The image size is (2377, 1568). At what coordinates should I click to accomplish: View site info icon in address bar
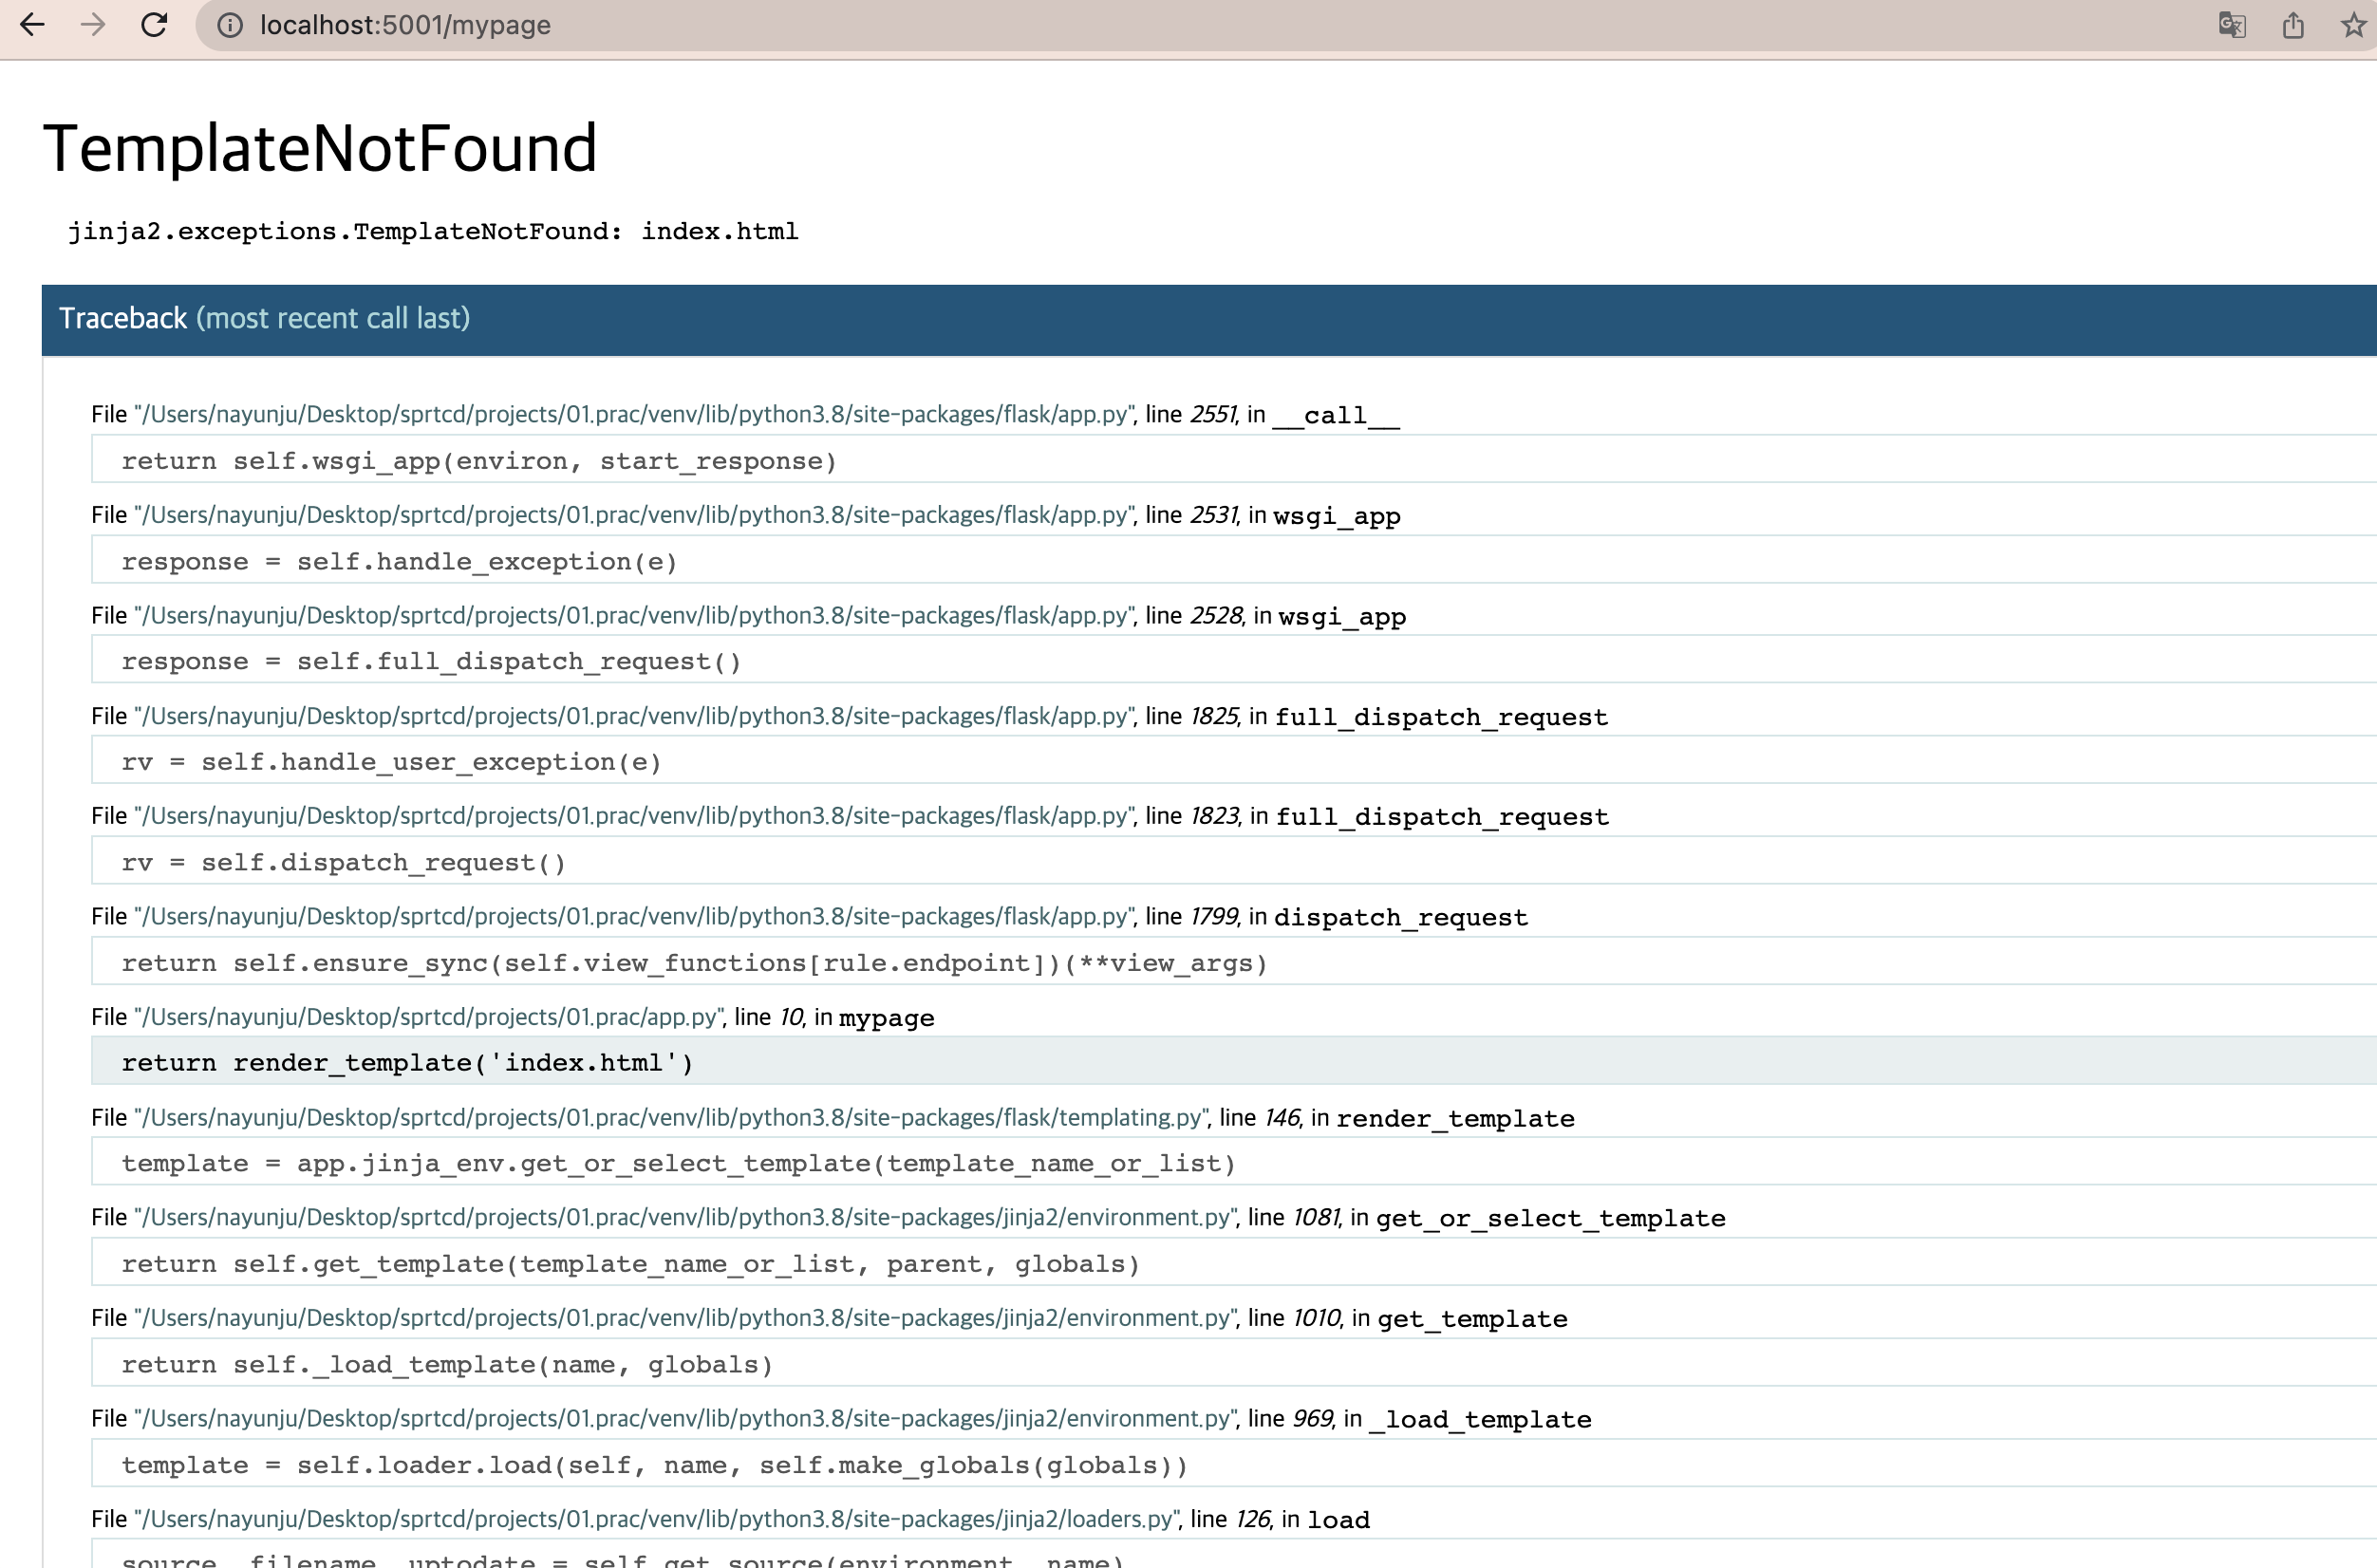(230, 25)
